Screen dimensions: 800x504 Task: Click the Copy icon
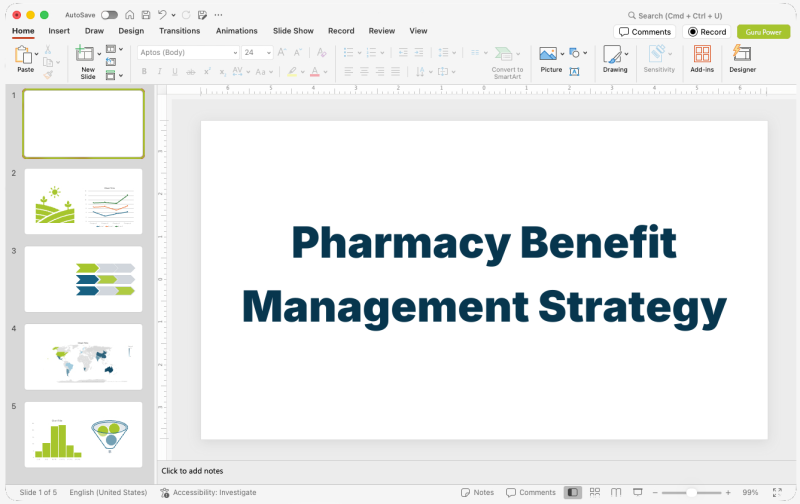click(48, 62)
